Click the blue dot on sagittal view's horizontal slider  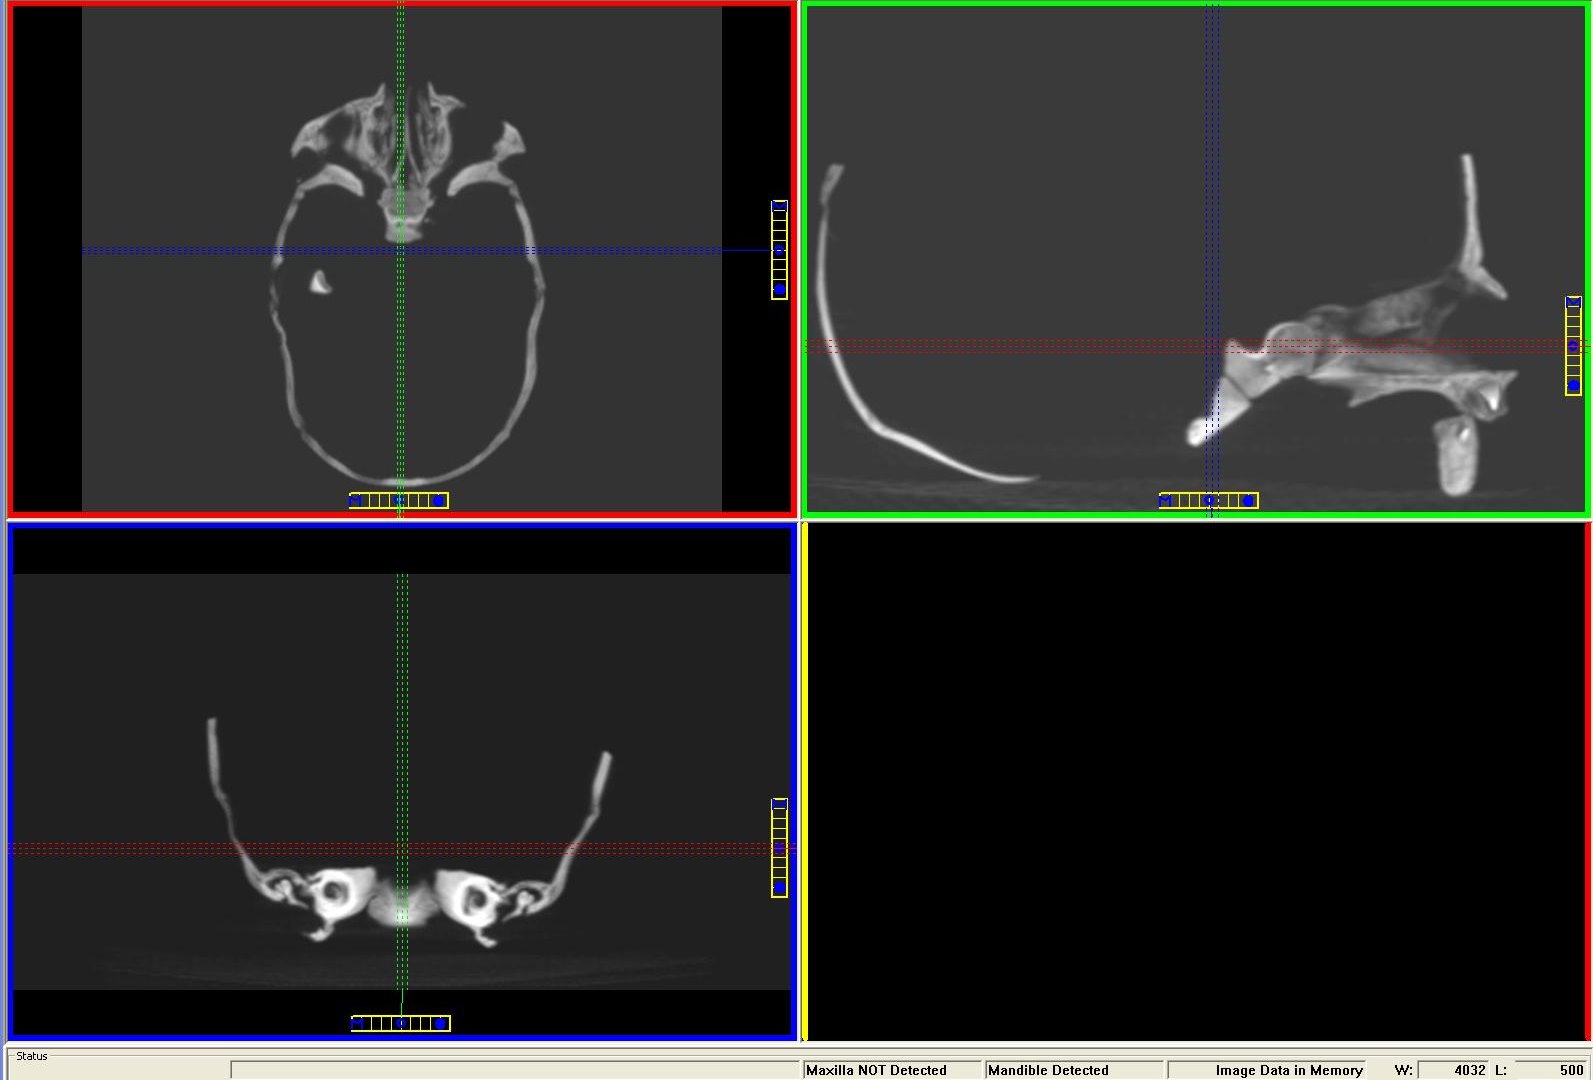[x=1248, y=500]
